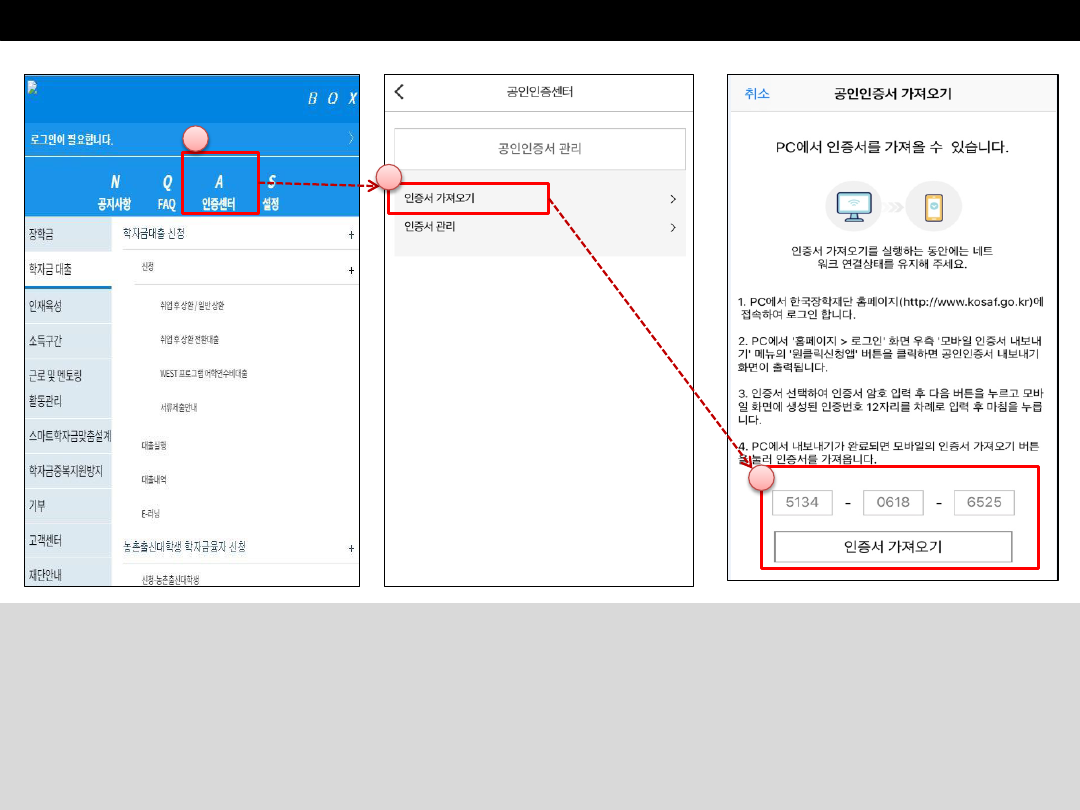Open WEST 프로그램 어학연수비대출 item
This screenshot has height=810, width=1080.
[x=203, y=373]
